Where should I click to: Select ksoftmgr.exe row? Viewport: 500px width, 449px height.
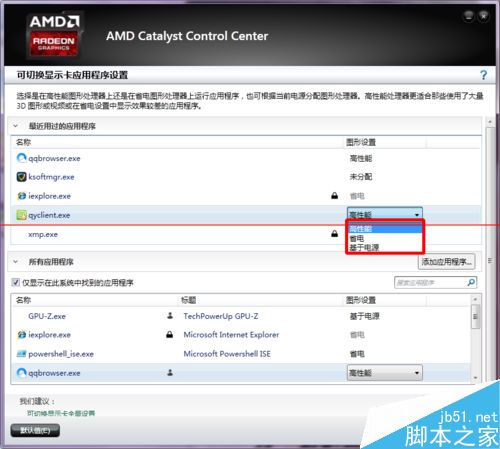[246, 177]
